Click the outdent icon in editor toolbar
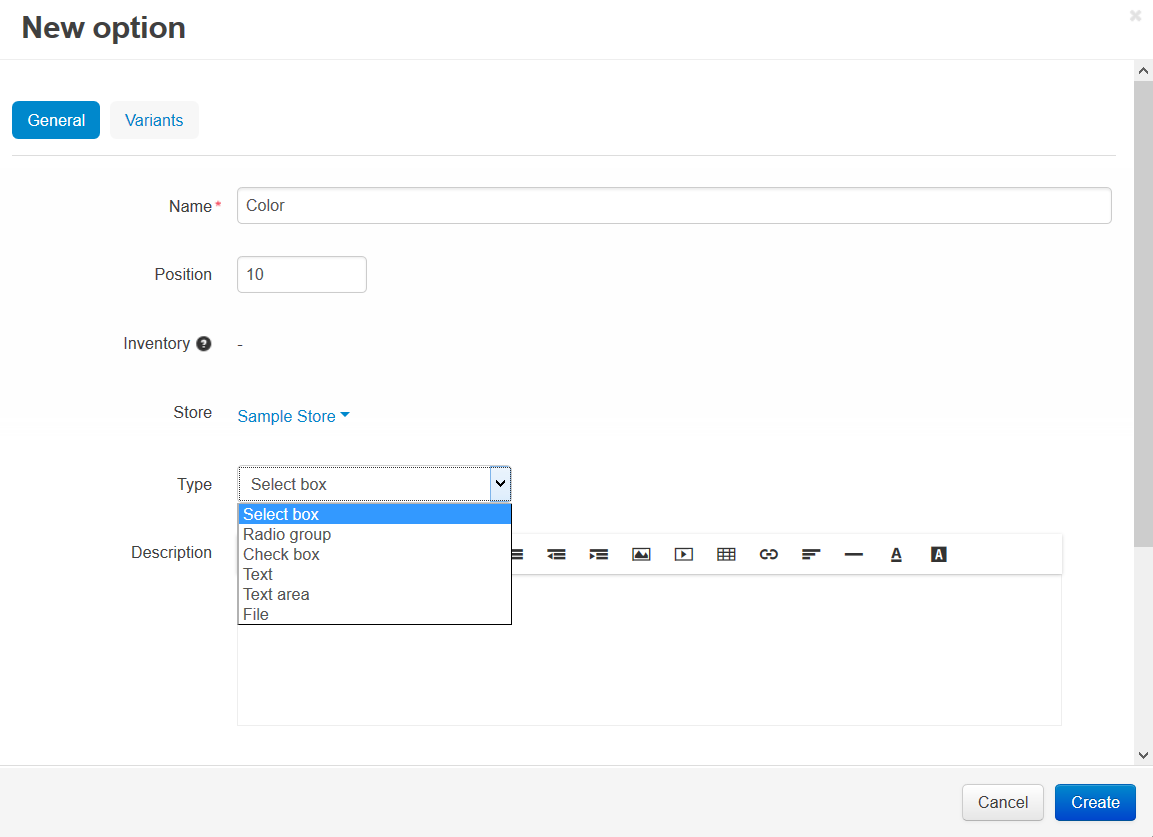Screen dimensions: 1153x837 556,555
